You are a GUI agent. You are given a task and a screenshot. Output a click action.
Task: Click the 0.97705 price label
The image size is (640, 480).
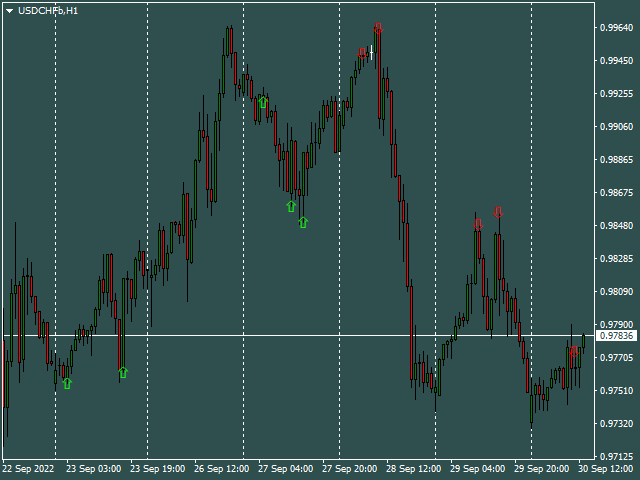pos(616,358)
